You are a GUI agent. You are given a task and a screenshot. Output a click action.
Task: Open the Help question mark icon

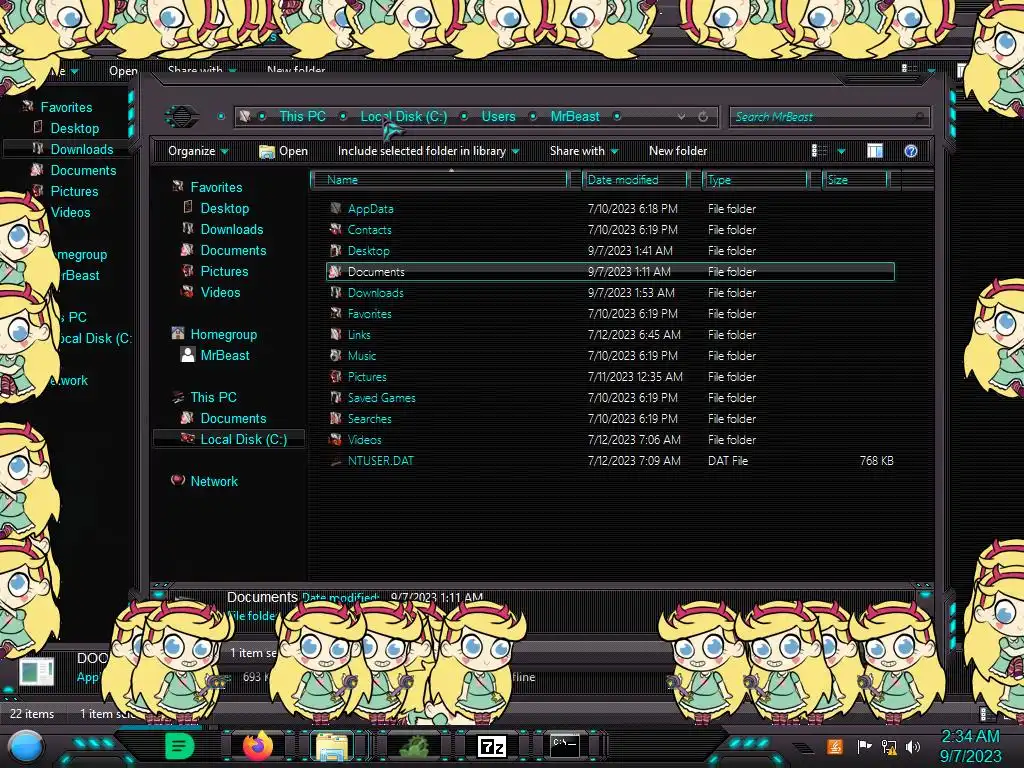tap(910, 151)
